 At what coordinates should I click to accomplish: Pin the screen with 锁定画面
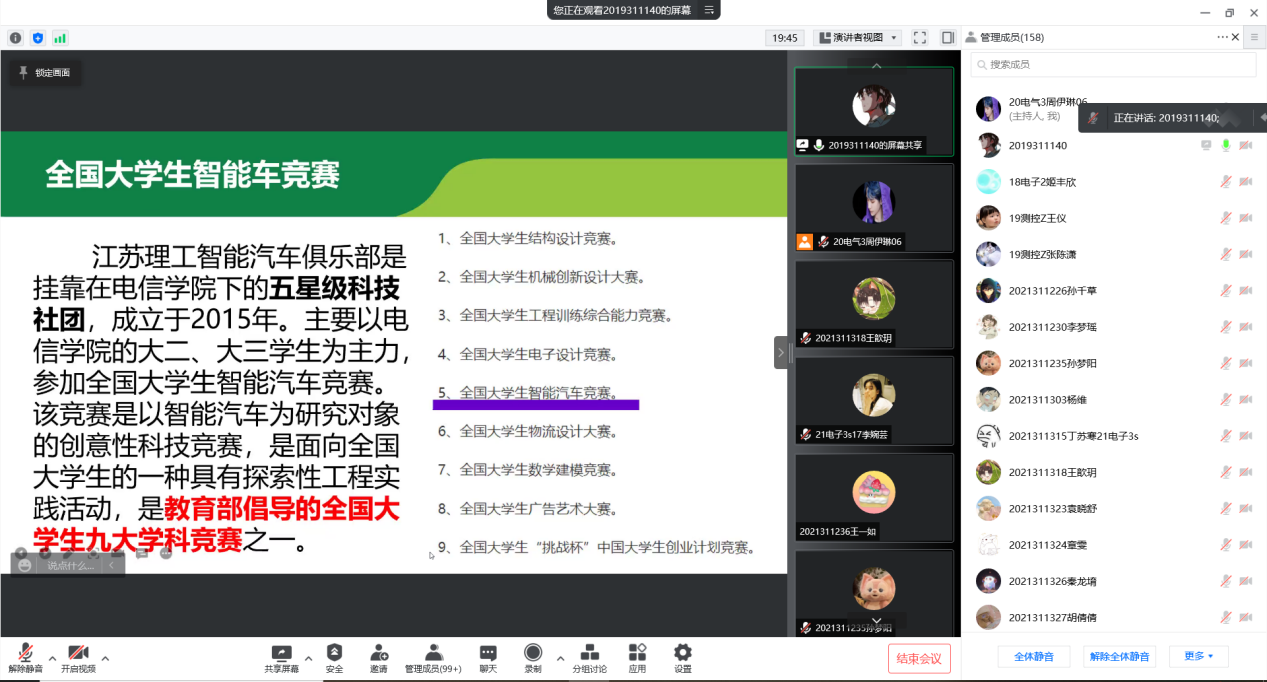[x=46, y=72]
